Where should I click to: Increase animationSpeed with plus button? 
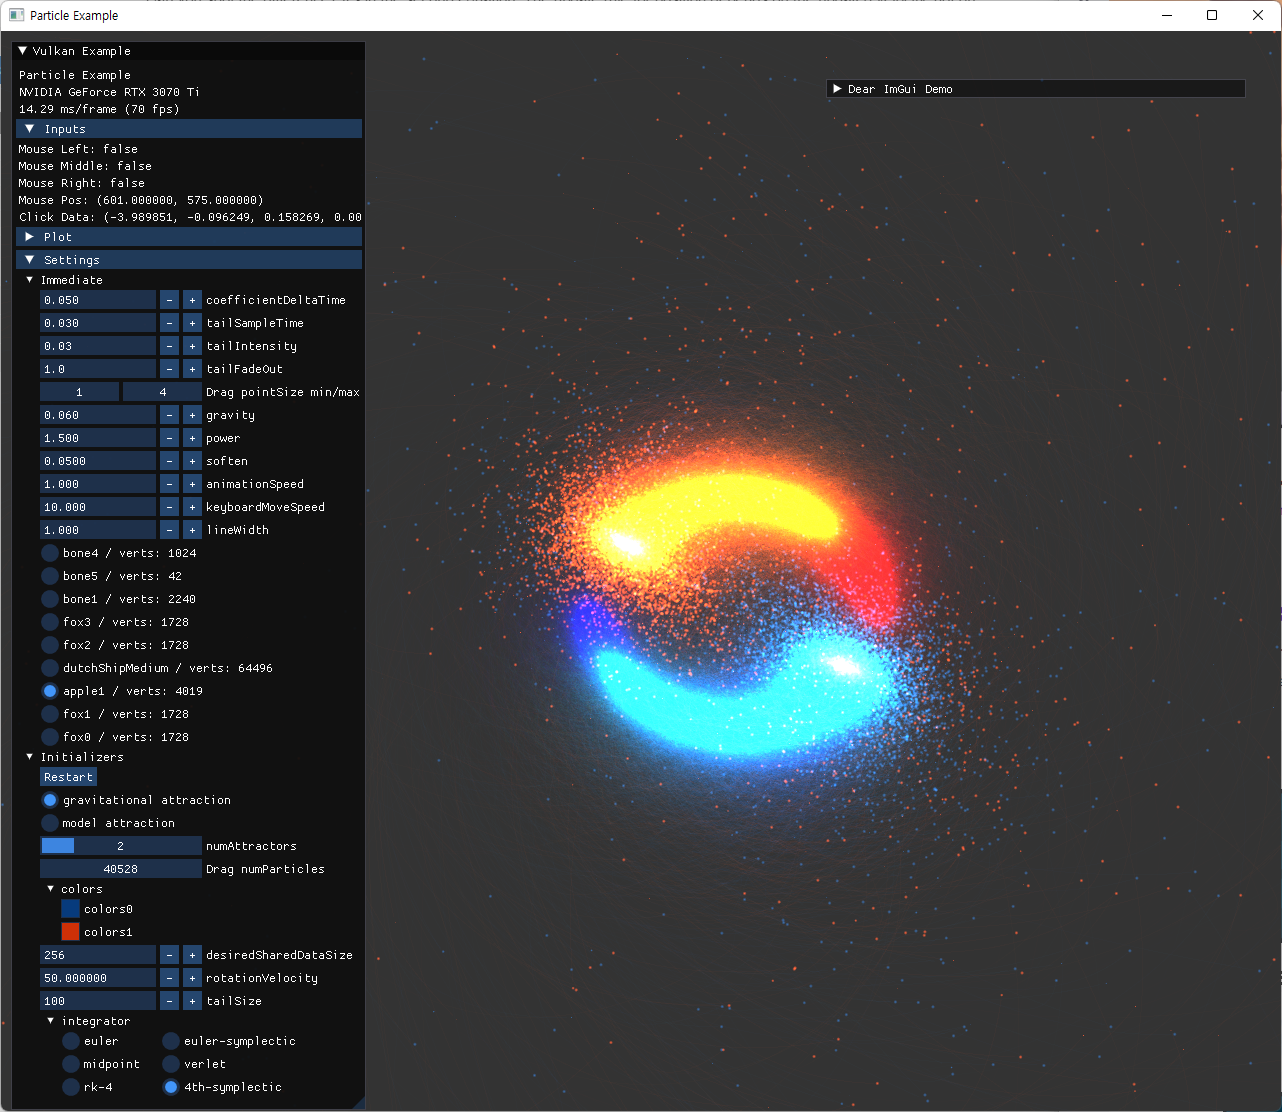click(192, 484)
